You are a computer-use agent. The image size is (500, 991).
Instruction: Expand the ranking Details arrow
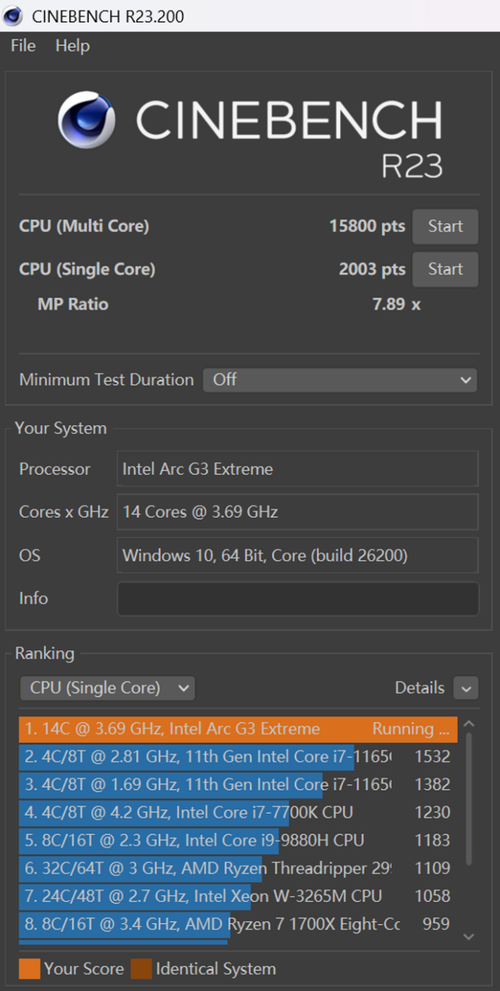tap(466, 688)
